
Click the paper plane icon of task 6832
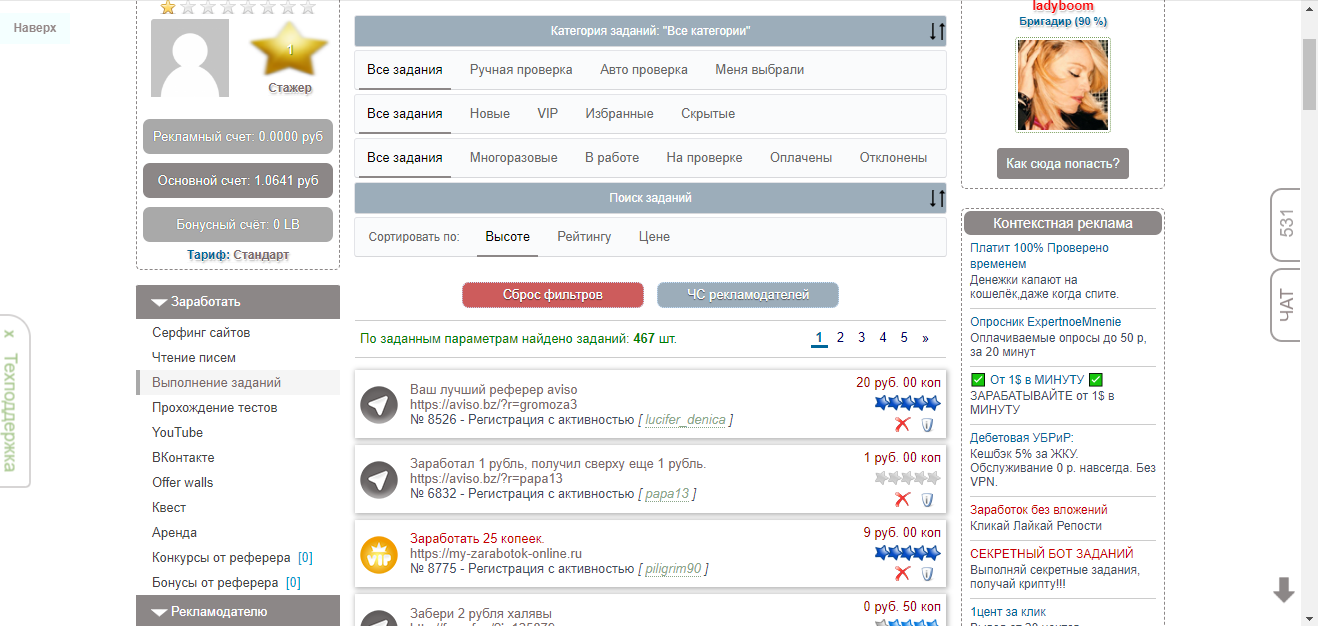(x=379, y=479)
